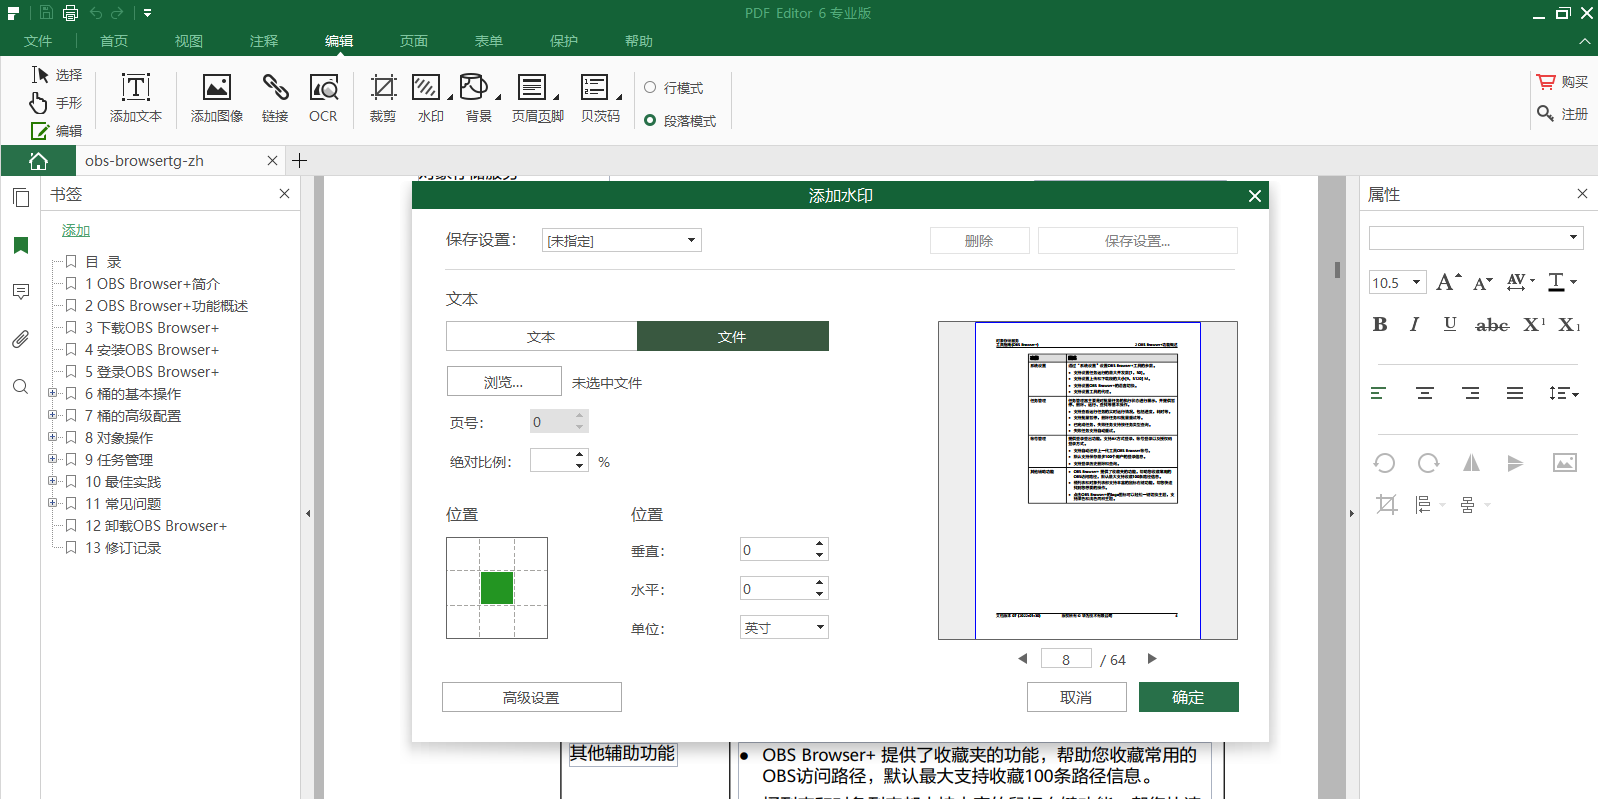The image size is (1598, 799).
Task: Open the page thumbnails sidebar icon
Action: pos(21,197)
